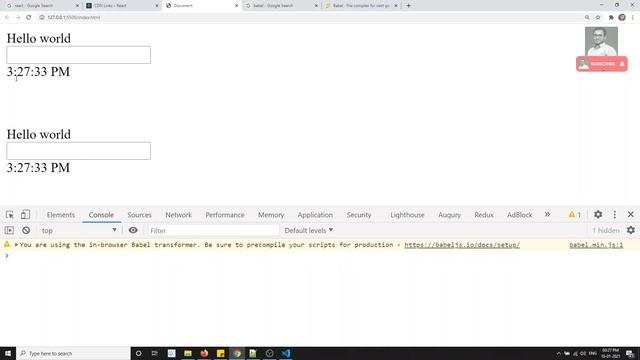The width and height of the screenshot is (640, 360).
Task: Switch to the Console tab
Action: [x=101, y=215]
